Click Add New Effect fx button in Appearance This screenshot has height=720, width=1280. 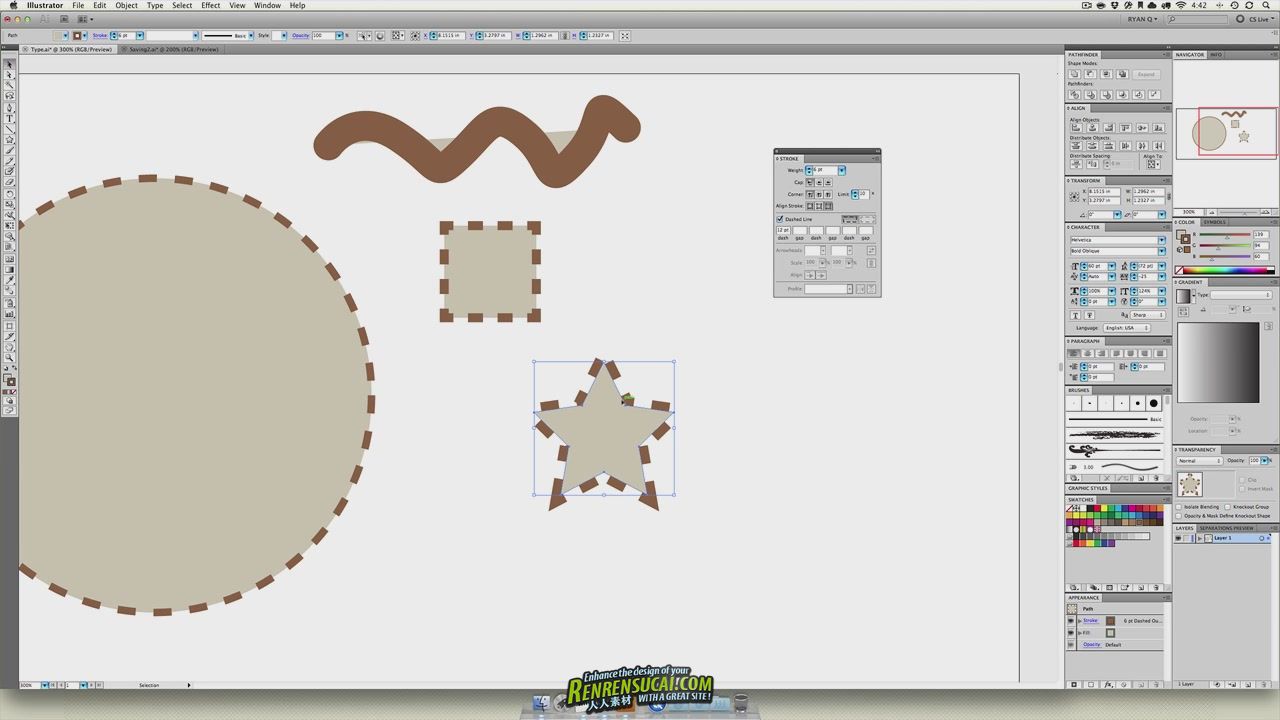coord(1109,684)
